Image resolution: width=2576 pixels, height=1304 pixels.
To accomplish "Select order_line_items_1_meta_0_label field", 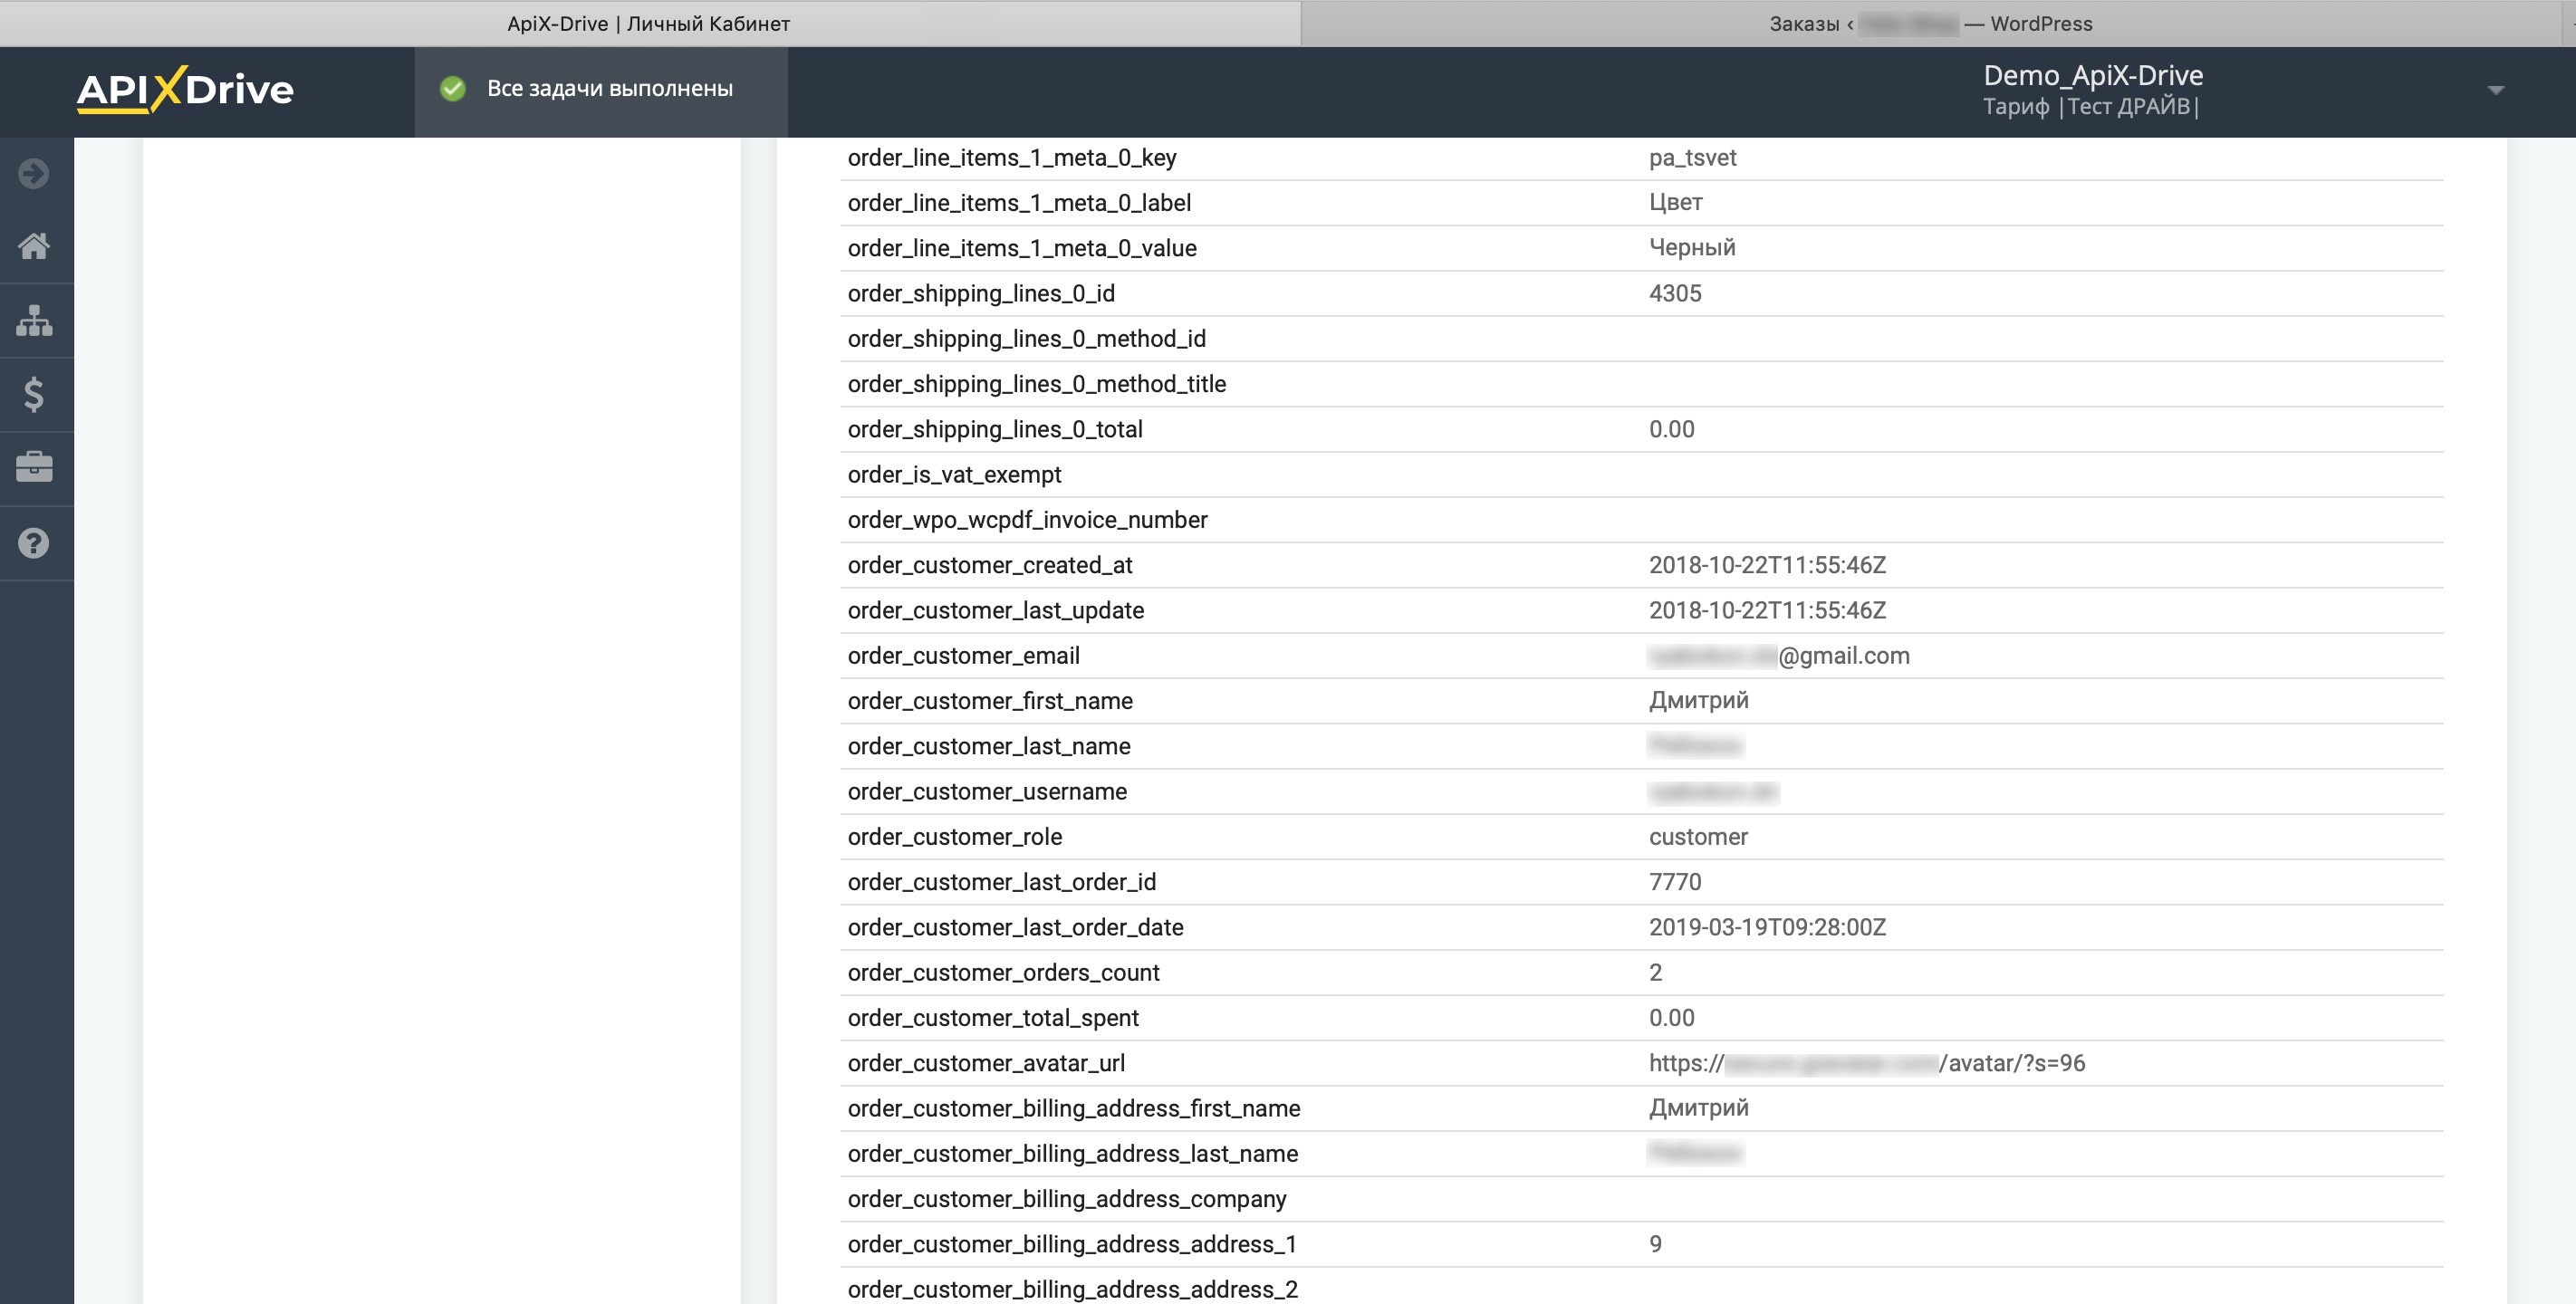I will coord(1019,202).
